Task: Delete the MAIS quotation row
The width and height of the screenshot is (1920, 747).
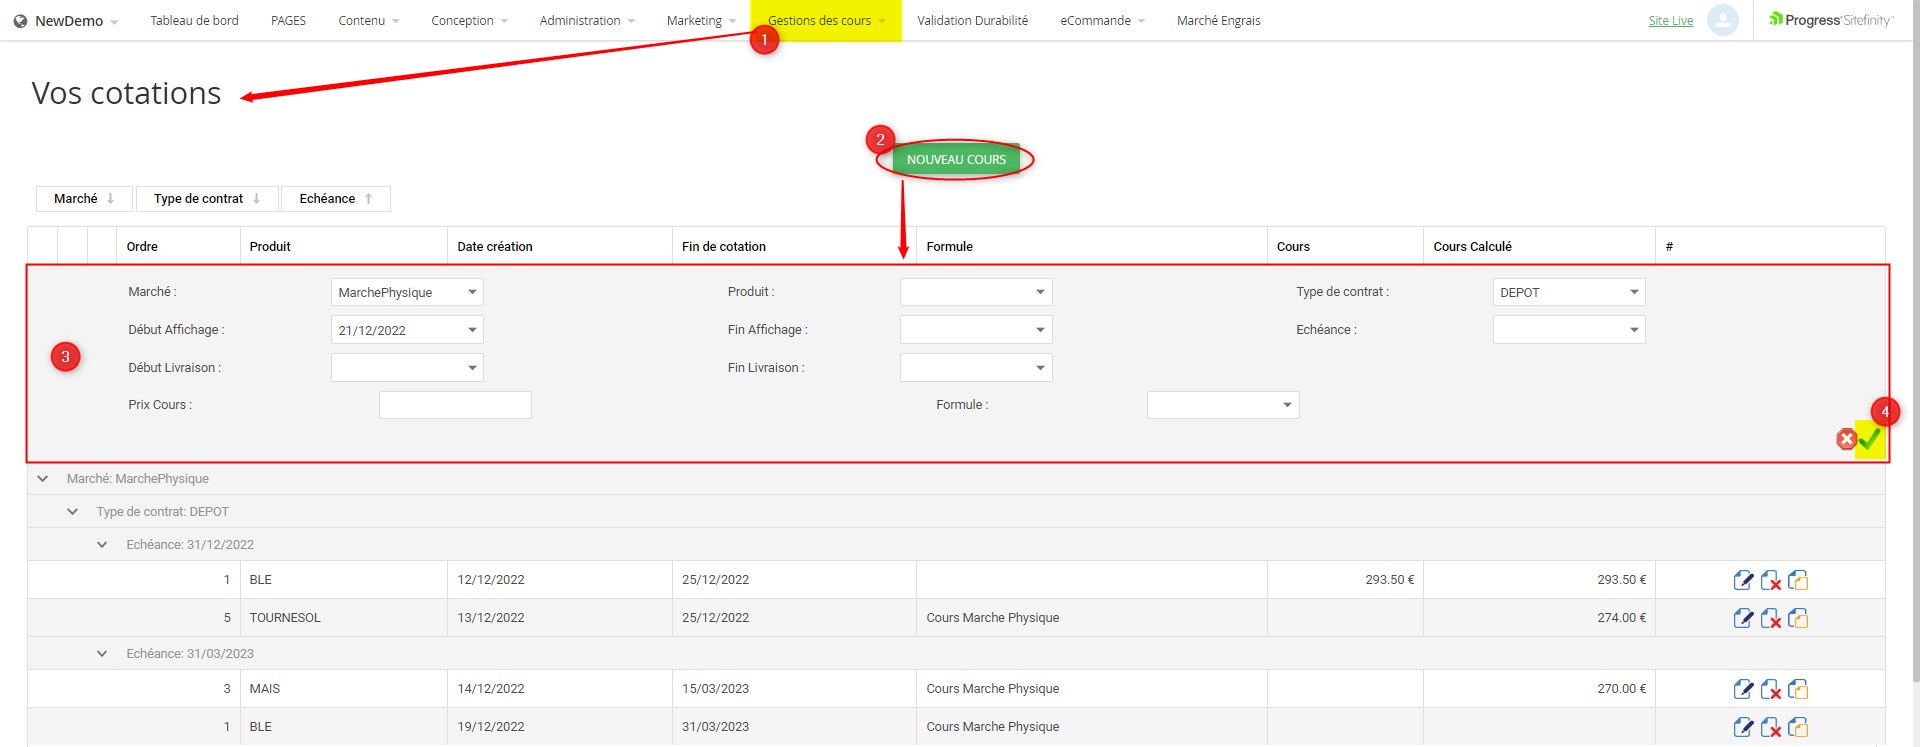Action: point(1770,689)
